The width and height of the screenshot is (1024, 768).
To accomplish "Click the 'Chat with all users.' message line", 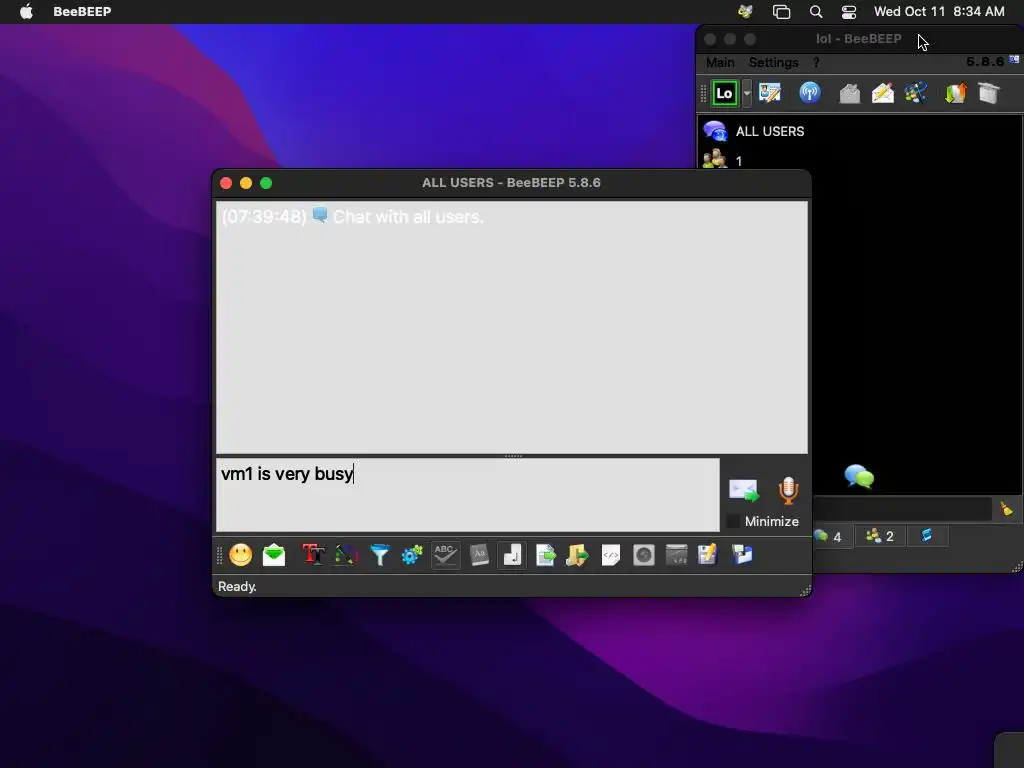I will (409, 217).
